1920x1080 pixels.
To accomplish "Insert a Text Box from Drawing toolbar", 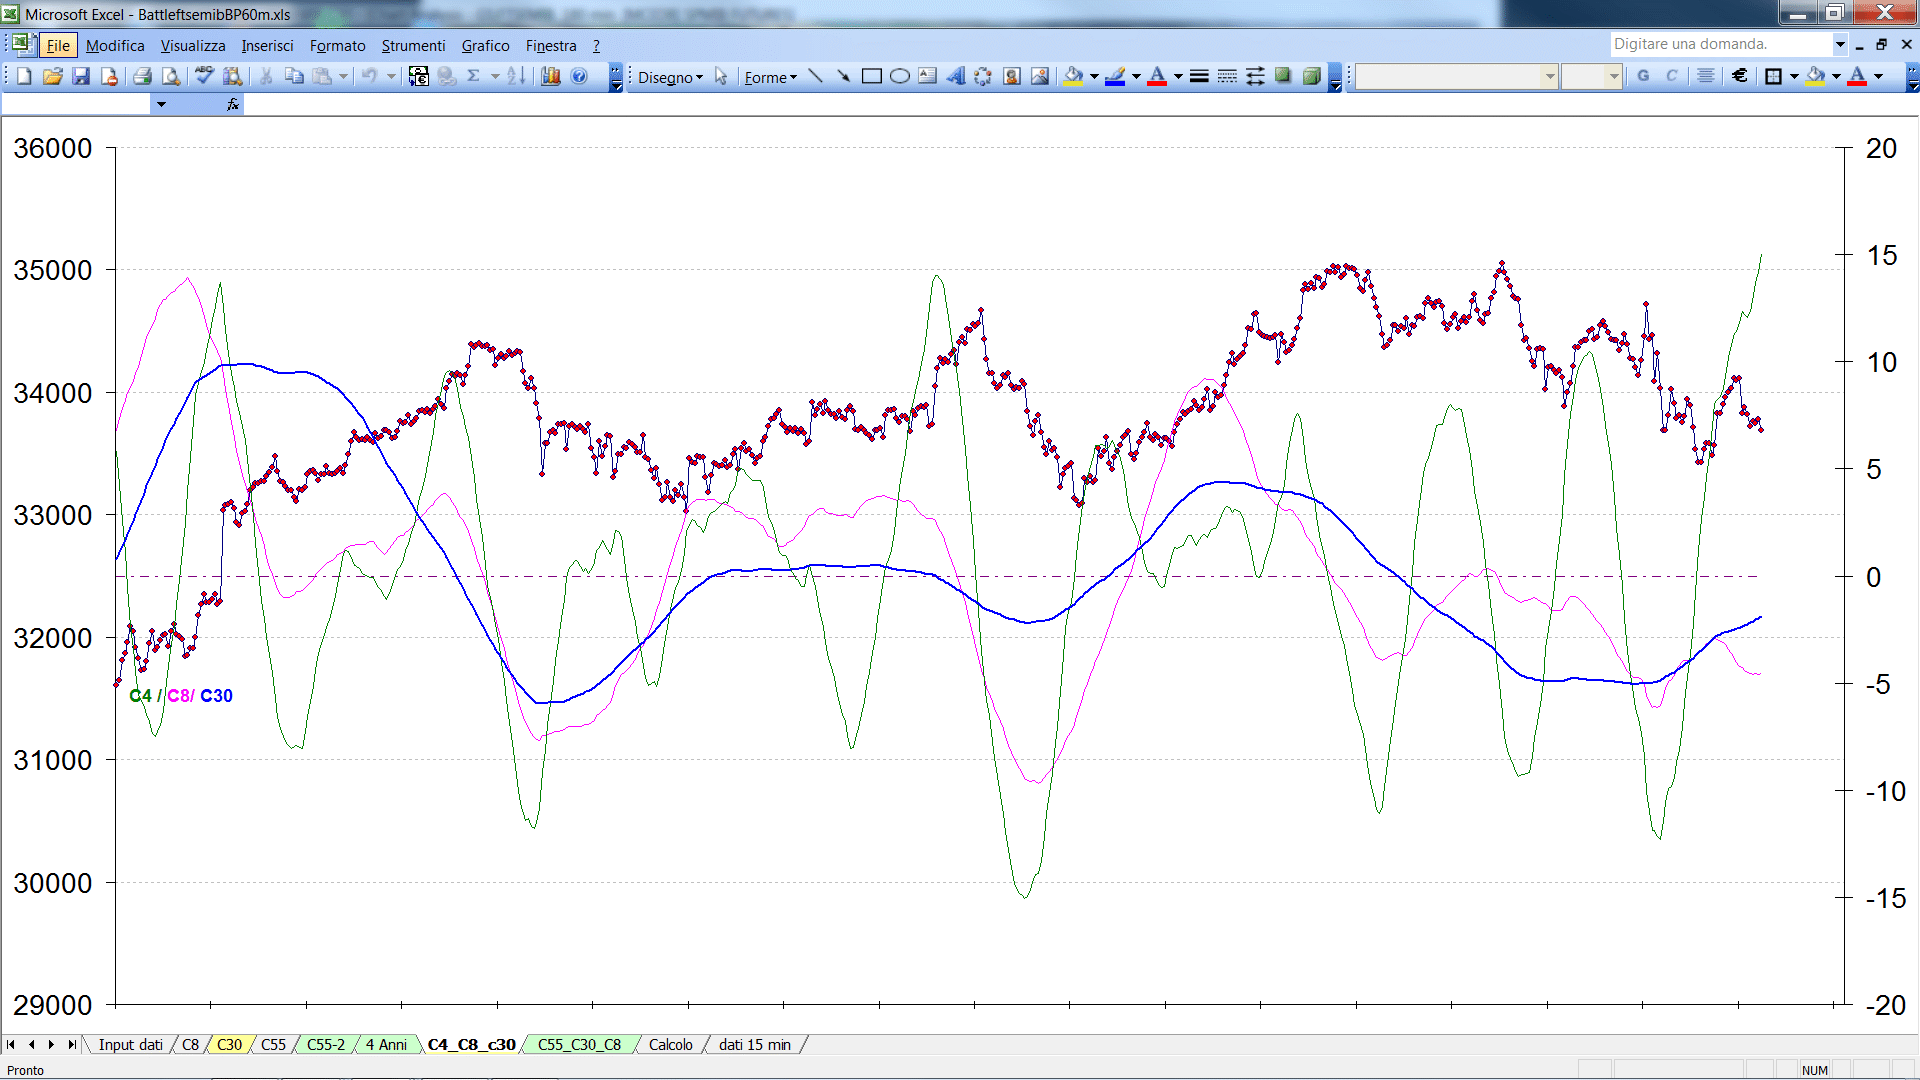I will coord(928,76).
